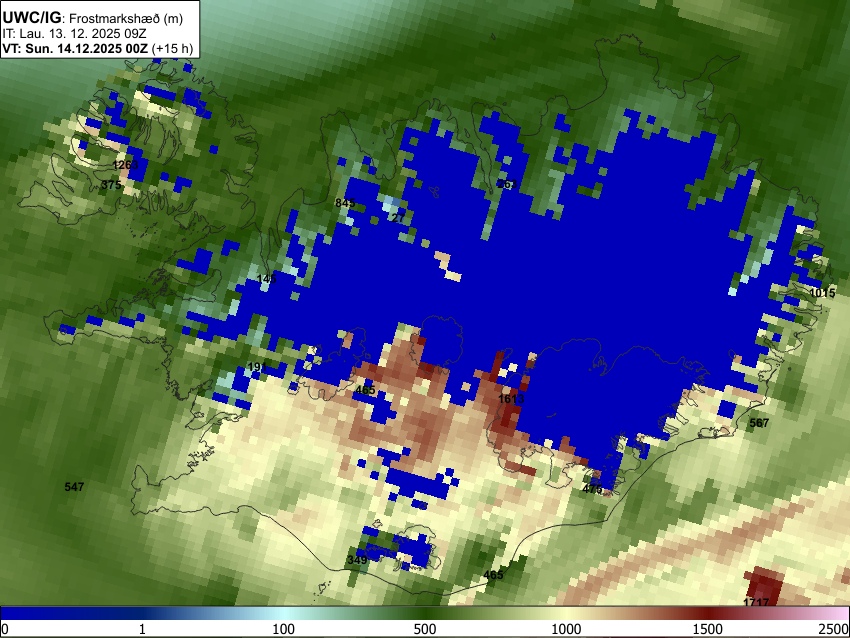Click the 1717 value on the map
Viewport: 850px width, 638px height.
[756, 603]
